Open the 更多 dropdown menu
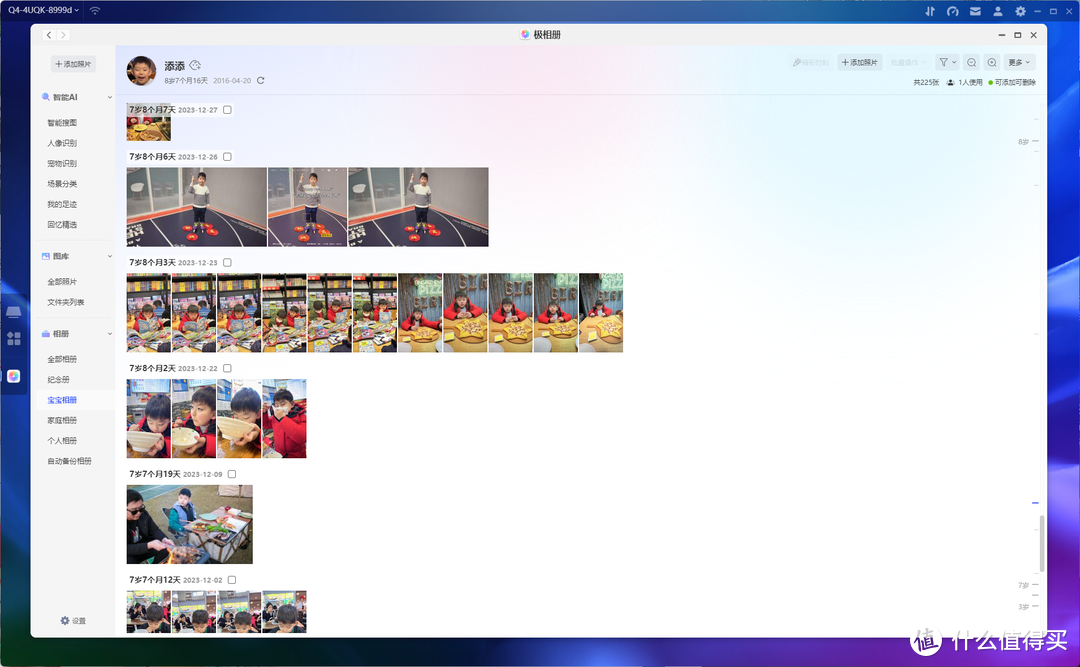 [1019, 63]
